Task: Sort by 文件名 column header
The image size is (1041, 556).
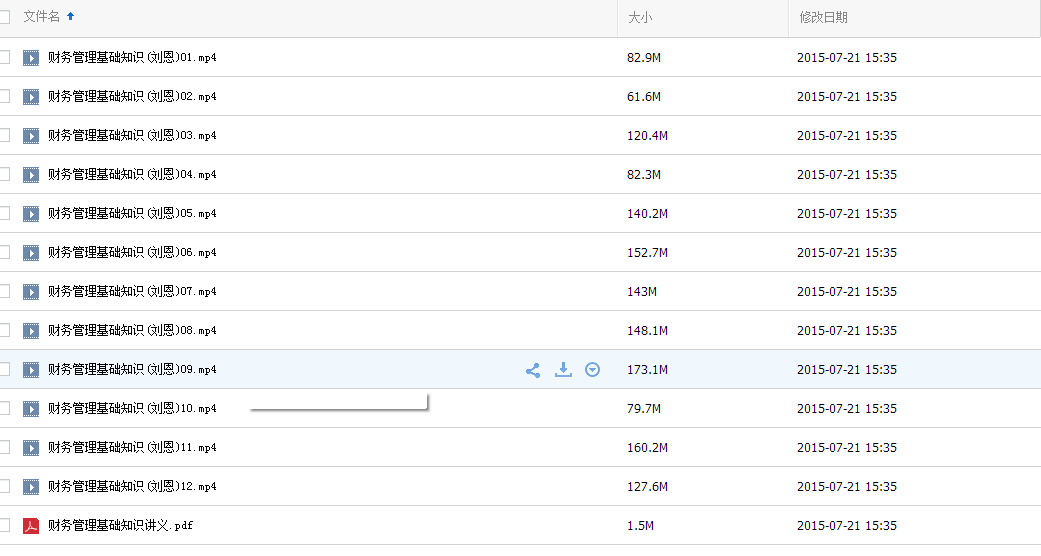Action: [41, 17]
